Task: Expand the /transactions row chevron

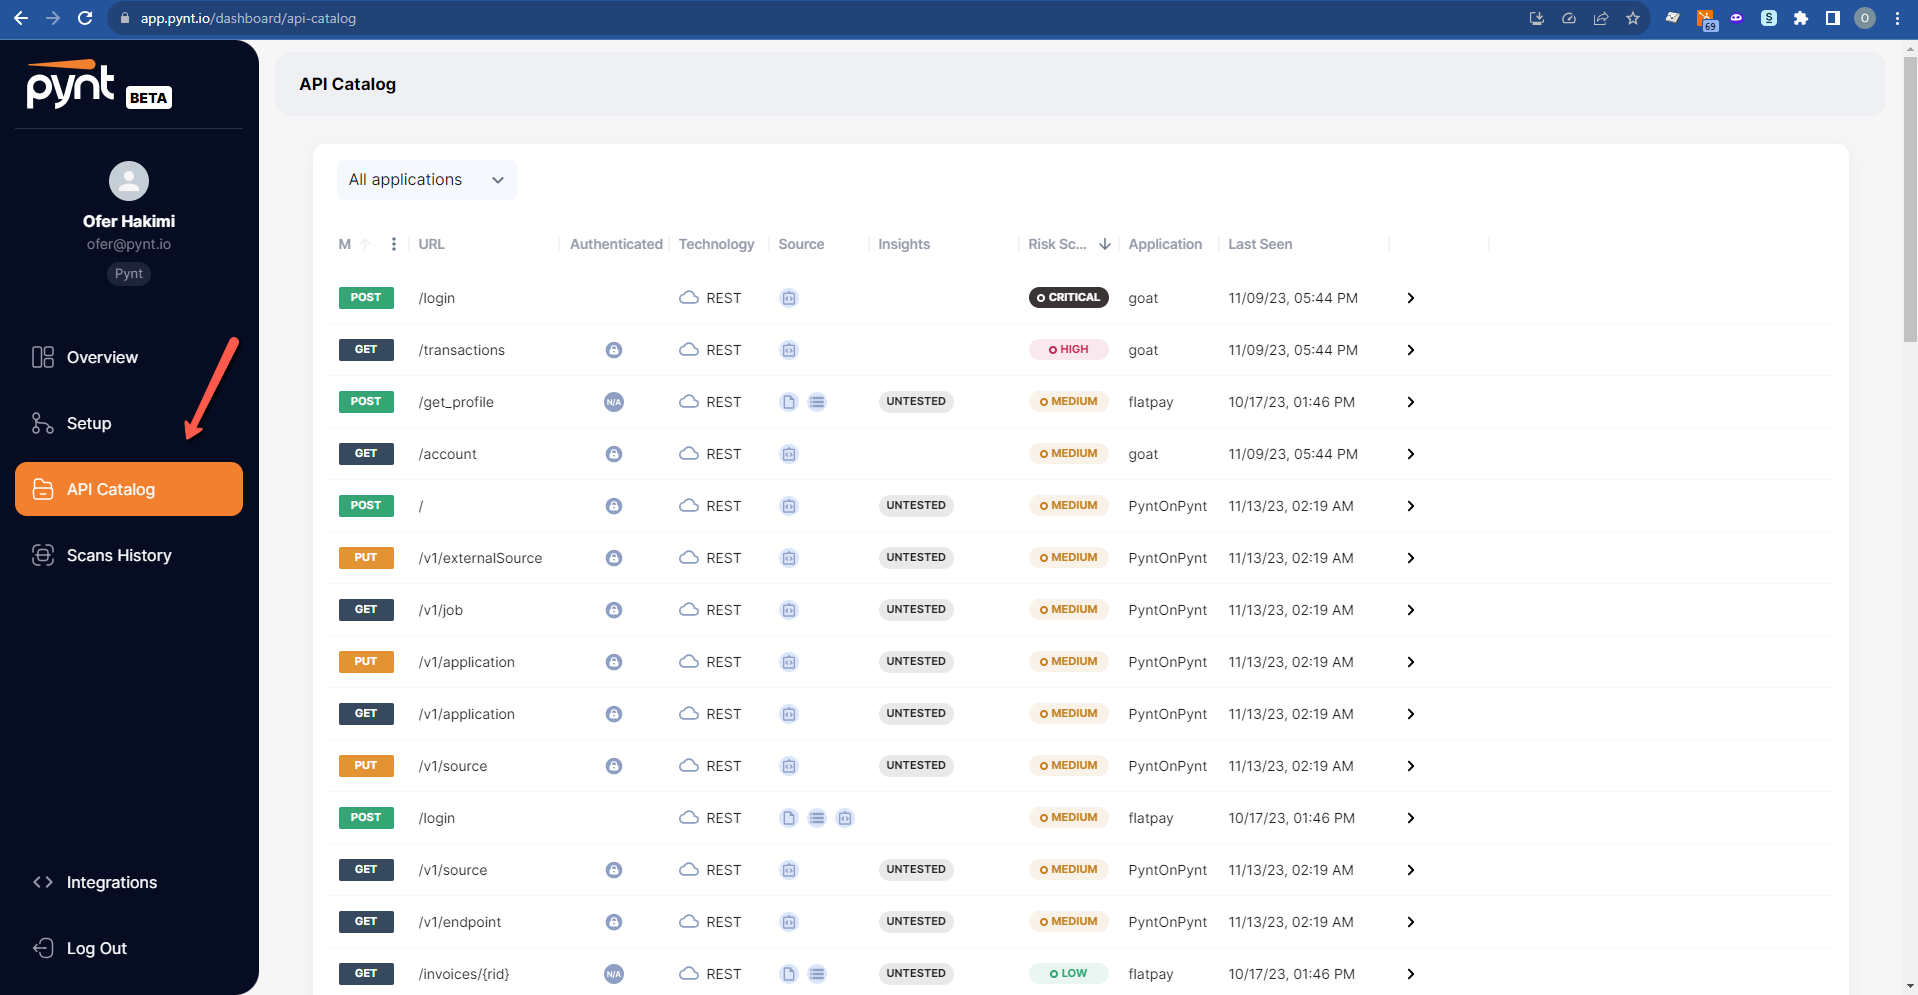Action: coord(1410,350)
